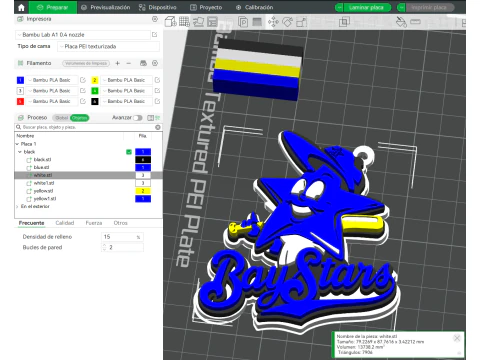Open the Otros settings tab
This screenshot has height=360, width=480.
click(120, 223)
